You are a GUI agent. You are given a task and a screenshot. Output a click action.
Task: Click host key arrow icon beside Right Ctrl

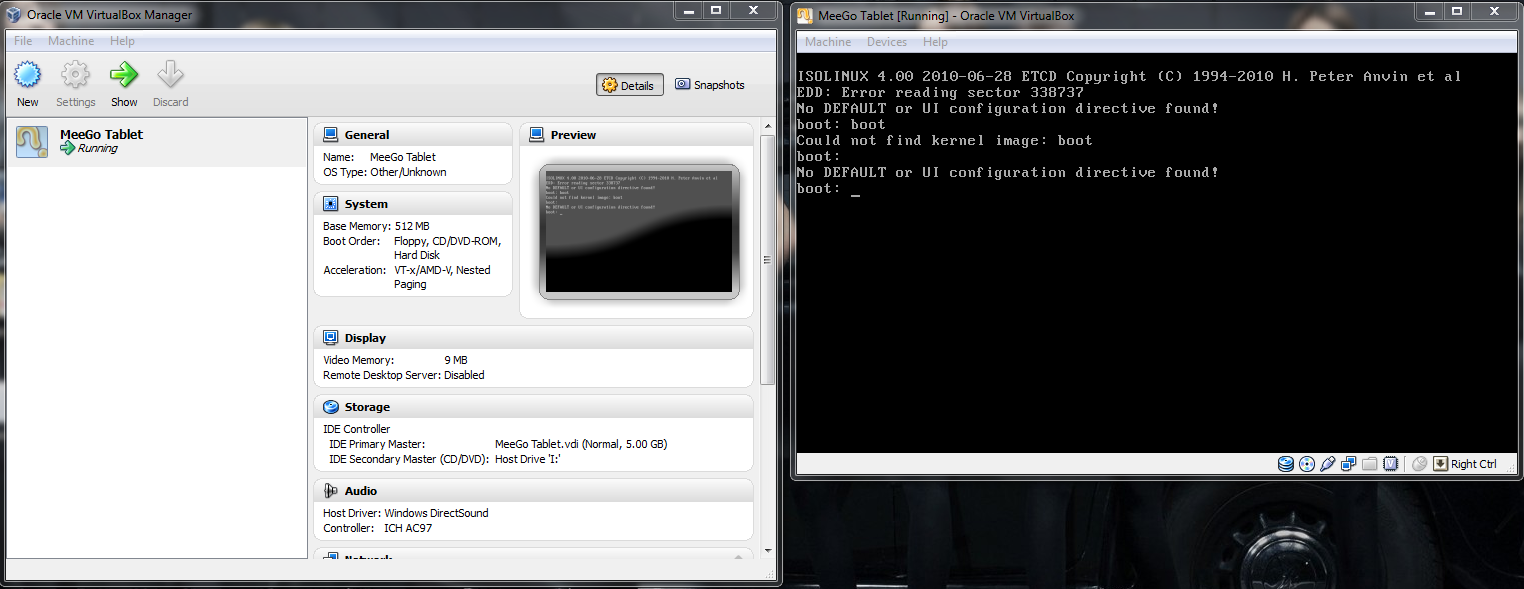1440,464
